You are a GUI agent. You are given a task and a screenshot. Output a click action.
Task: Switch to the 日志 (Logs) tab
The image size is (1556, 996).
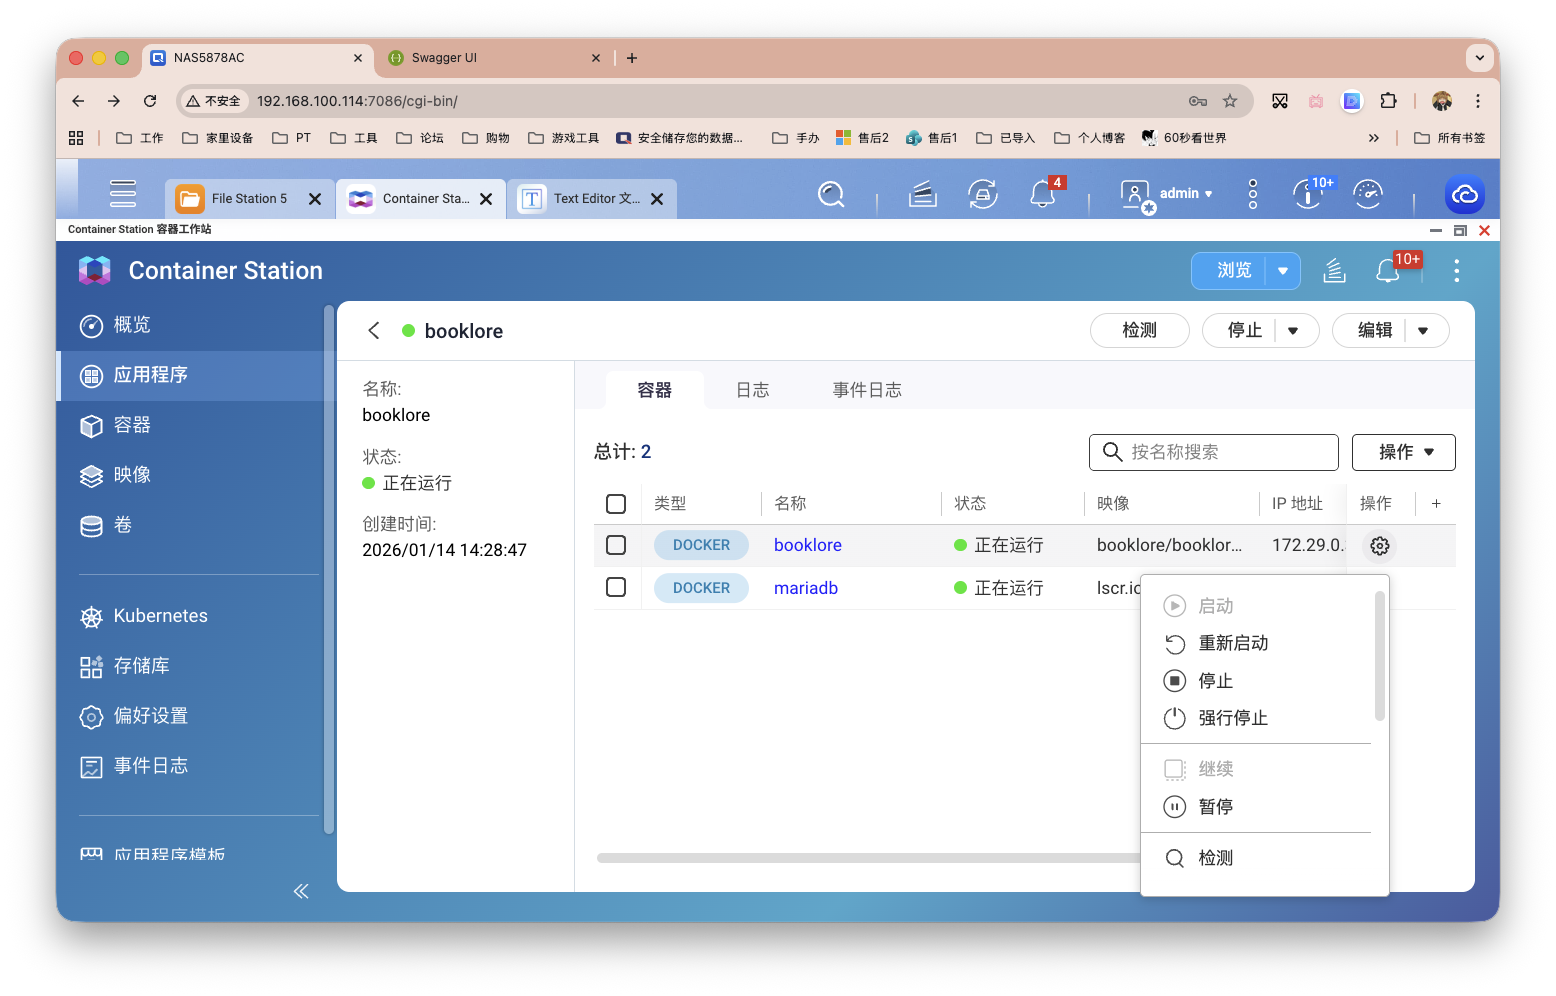pos(752,389)
